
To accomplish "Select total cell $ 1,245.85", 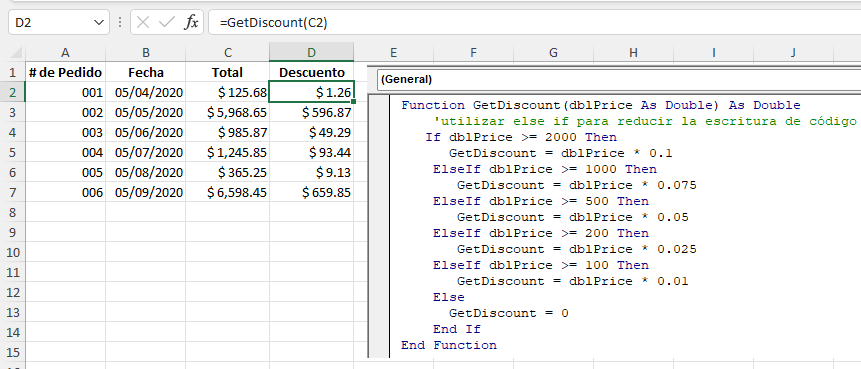I will click(228, 152).
